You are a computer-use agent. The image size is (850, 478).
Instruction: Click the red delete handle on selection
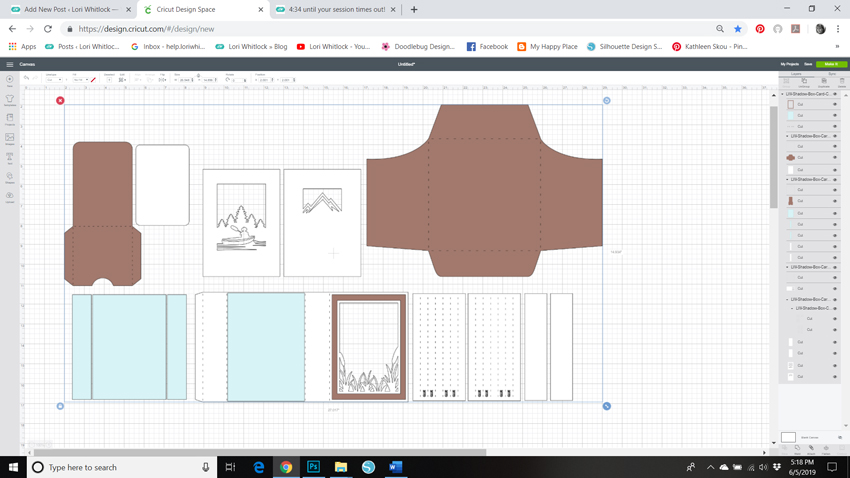[60, 101]
